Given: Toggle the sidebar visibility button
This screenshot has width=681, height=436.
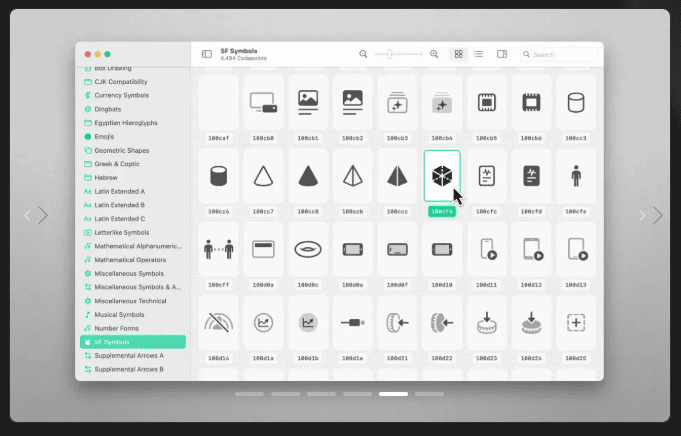Looking at the screenshot, I should coord(207,54).
